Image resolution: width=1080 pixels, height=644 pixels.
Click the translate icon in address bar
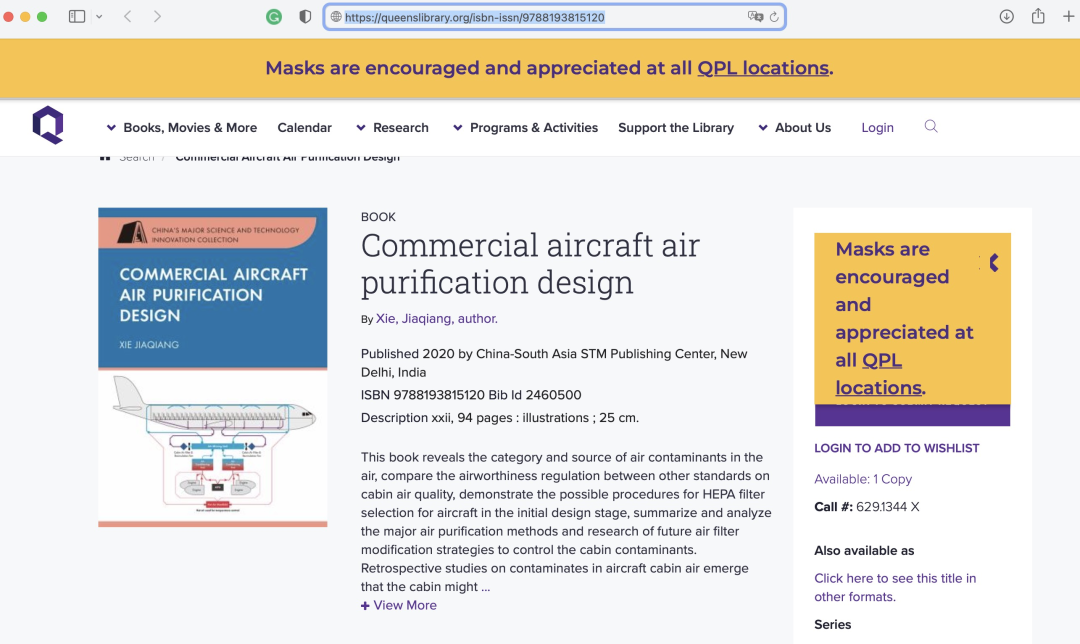click(756, 17)
